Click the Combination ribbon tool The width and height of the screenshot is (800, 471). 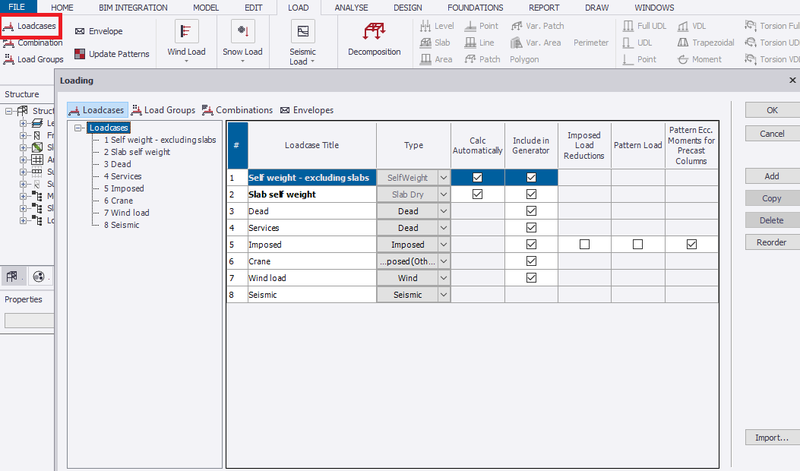tap(33, 43)
